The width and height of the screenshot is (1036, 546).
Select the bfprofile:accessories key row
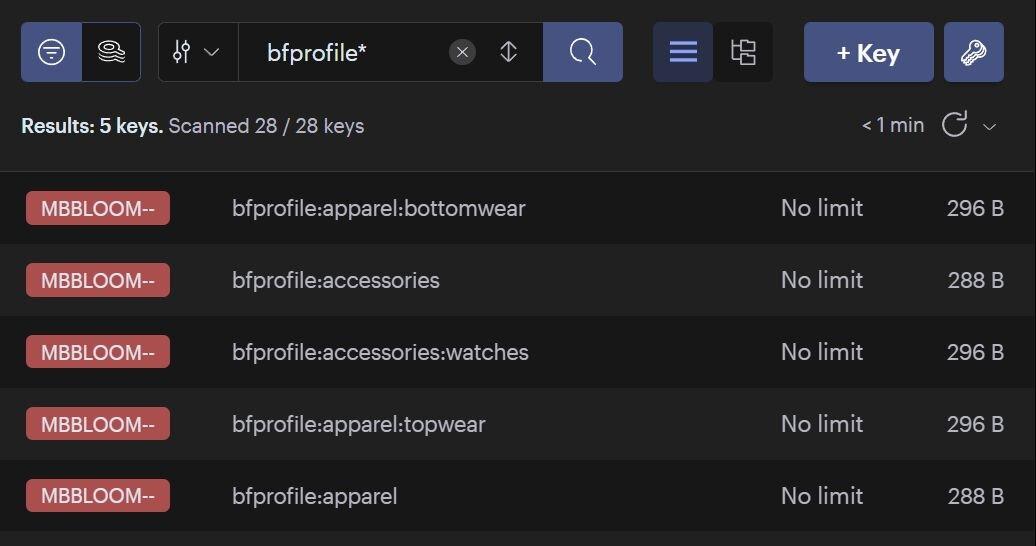pos(518,280)
